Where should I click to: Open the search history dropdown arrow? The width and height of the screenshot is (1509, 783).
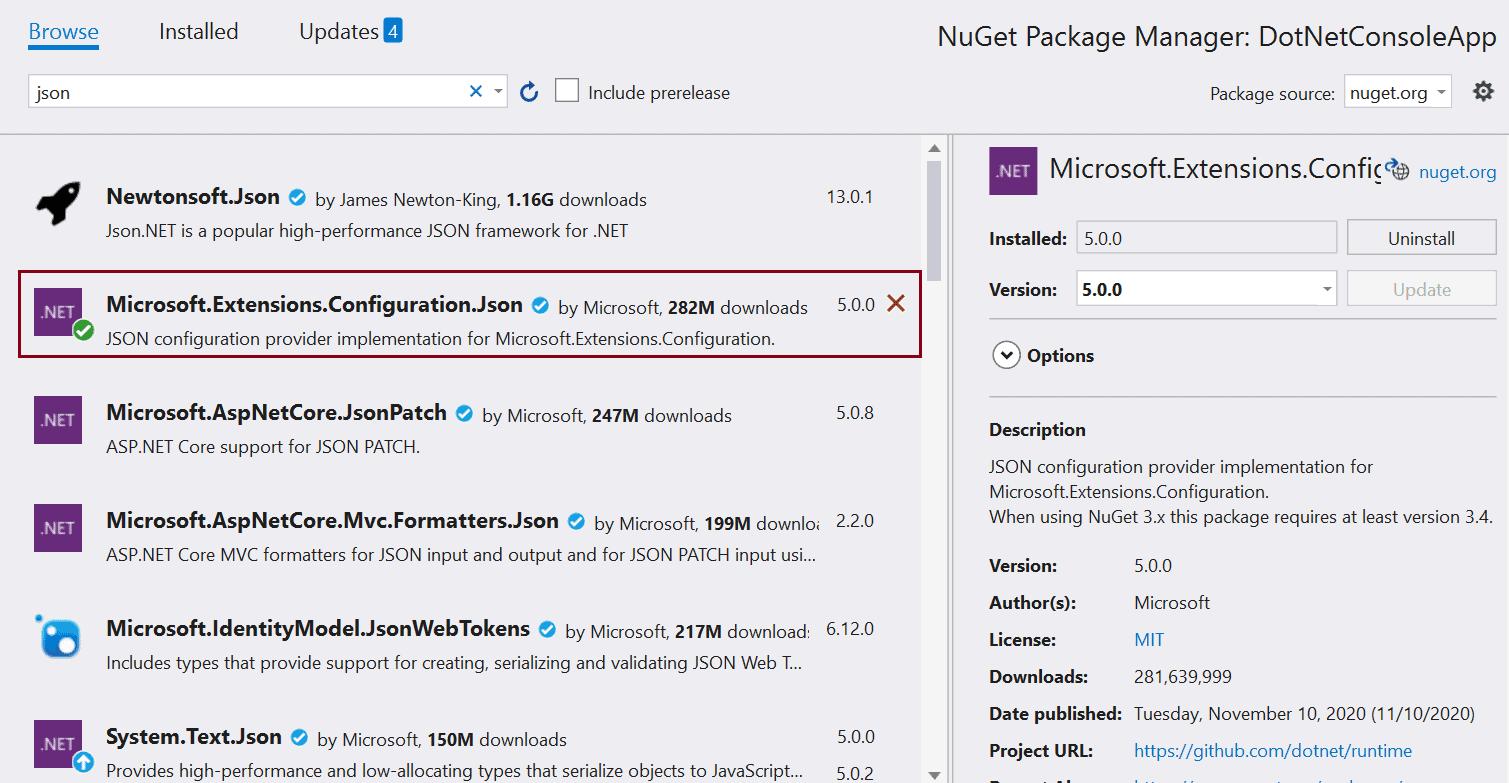[498, 92]
